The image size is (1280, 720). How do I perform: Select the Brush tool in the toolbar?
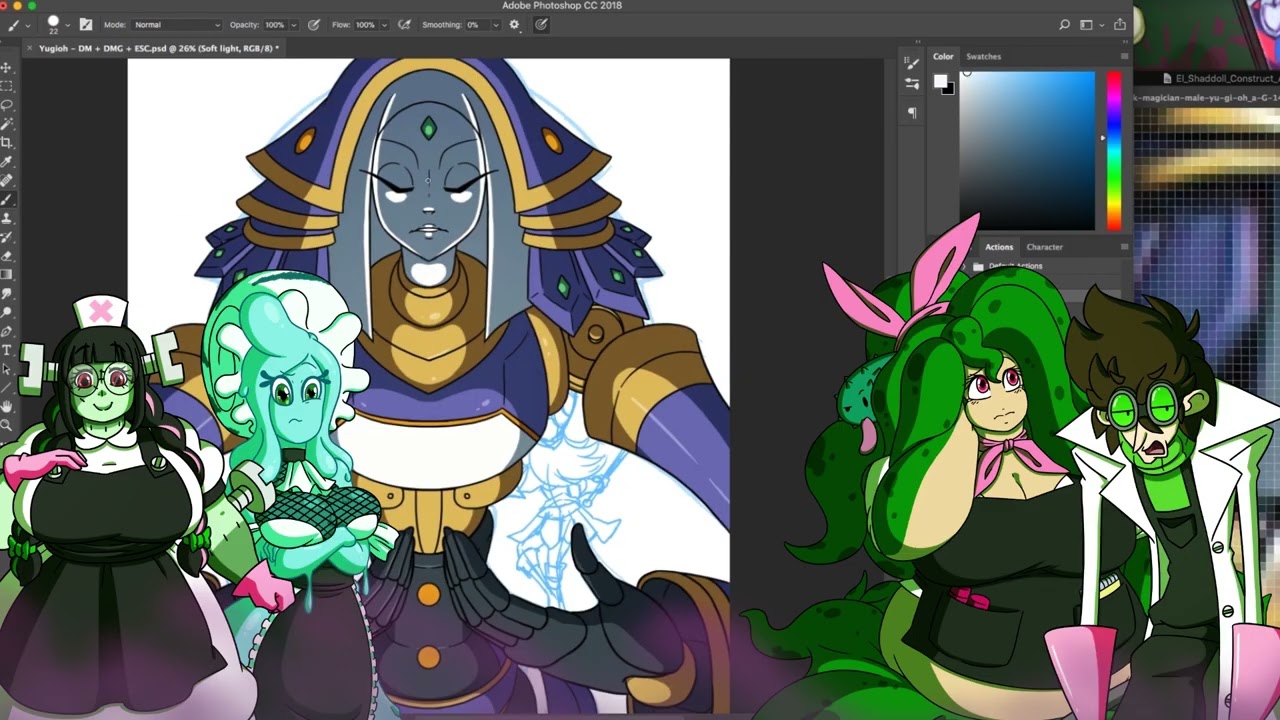[6, 200]
